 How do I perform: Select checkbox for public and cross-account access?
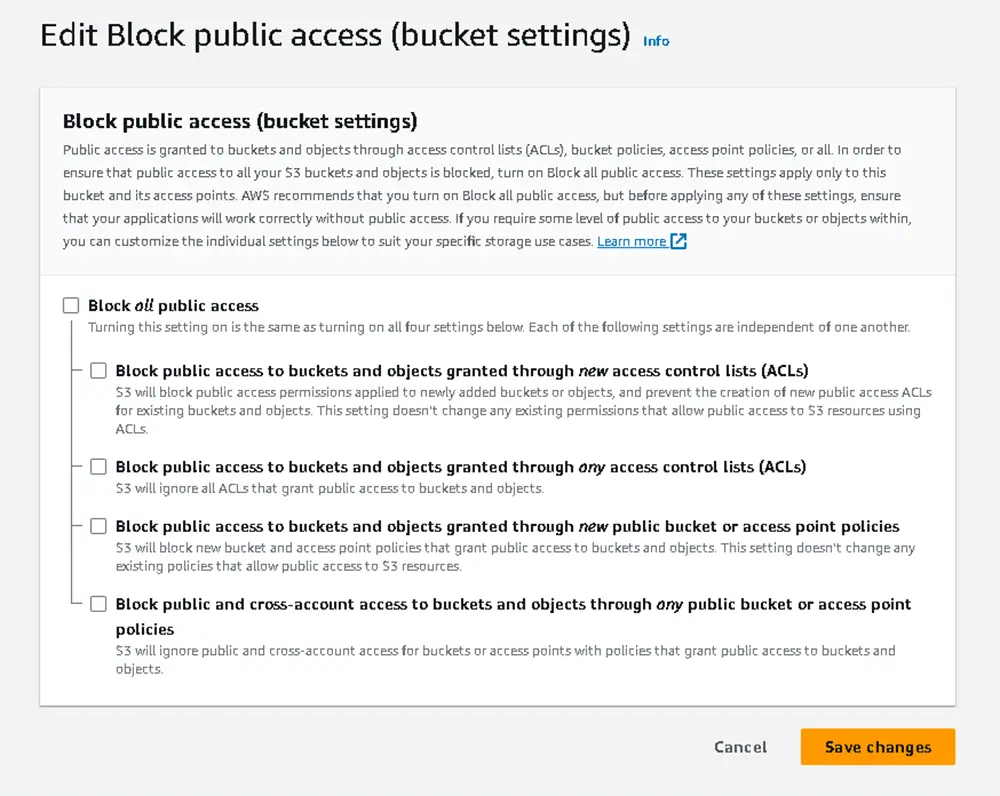pos(98,604)
